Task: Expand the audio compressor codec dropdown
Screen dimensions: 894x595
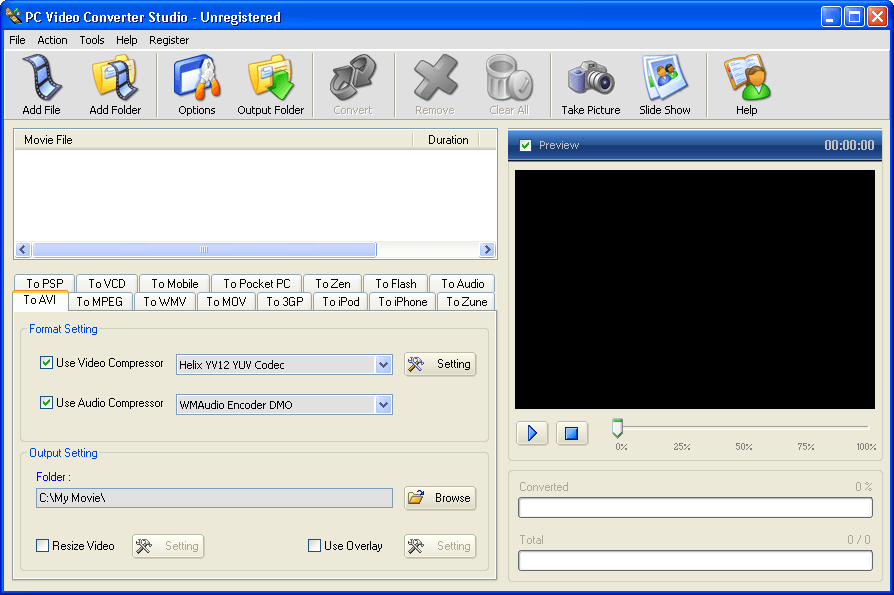Action: (x=383, y=405)
